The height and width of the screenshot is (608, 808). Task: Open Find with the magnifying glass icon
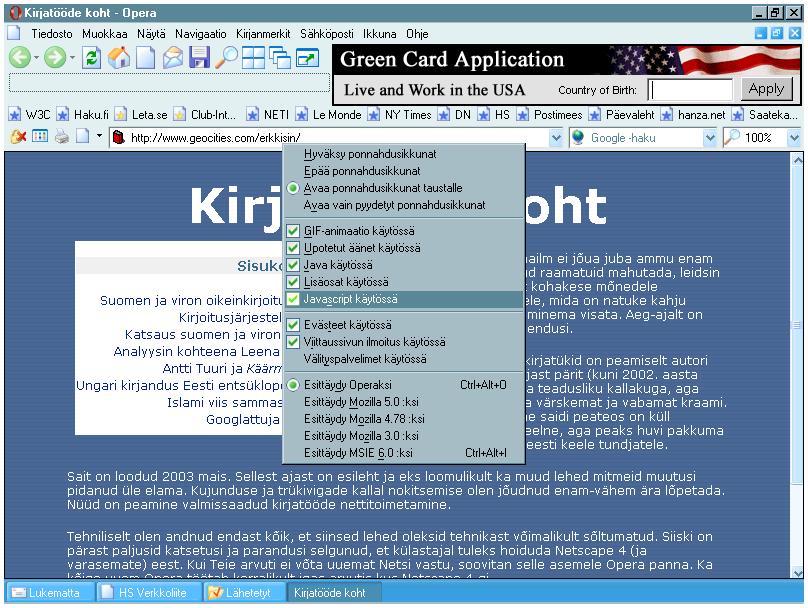pyautogui.click(x=226, y=57)
